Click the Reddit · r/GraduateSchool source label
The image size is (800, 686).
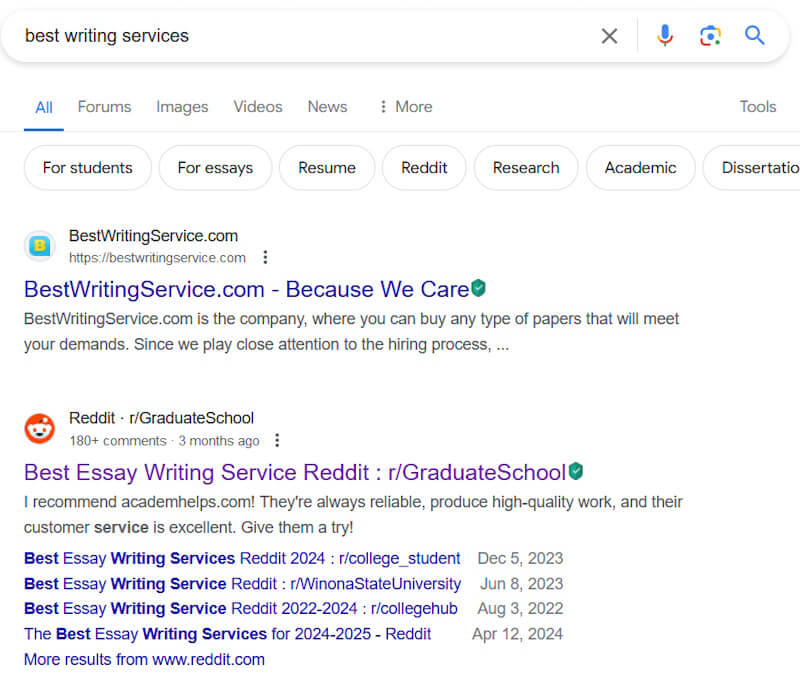tap(161, 418)
